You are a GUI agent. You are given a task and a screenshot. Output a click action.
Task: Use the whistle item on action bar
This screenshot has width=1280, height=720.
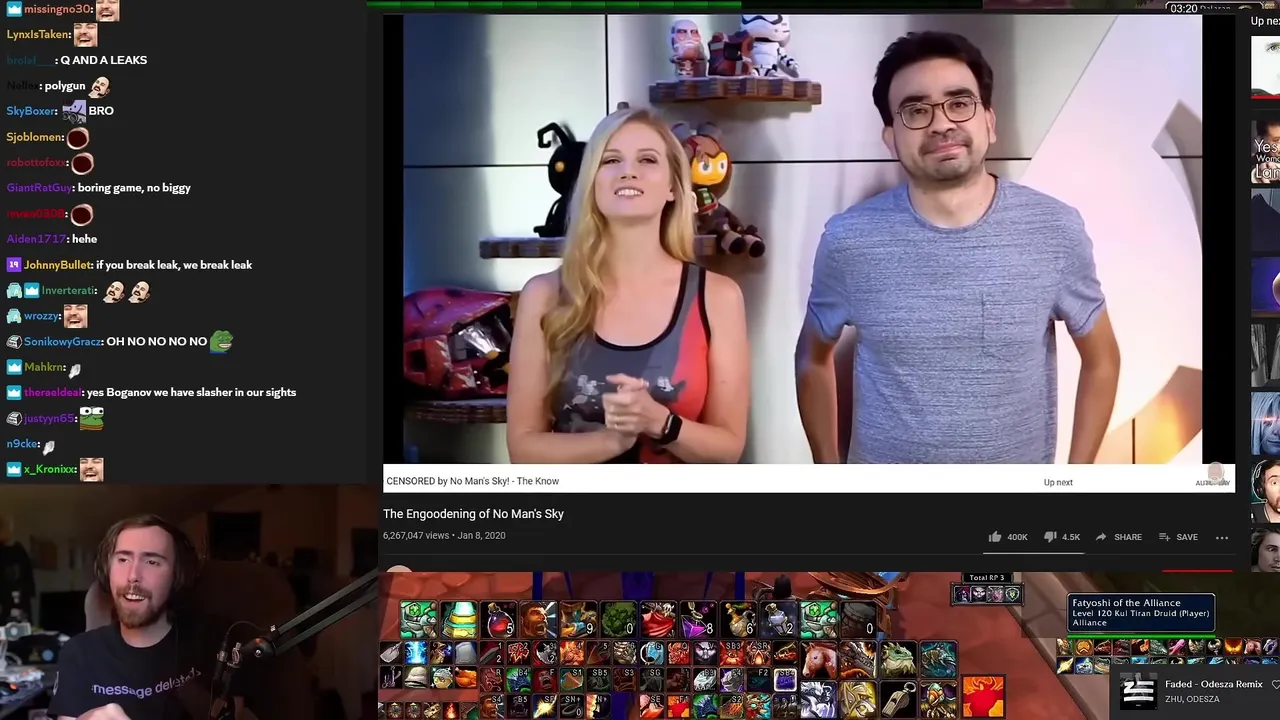(898, 699)
